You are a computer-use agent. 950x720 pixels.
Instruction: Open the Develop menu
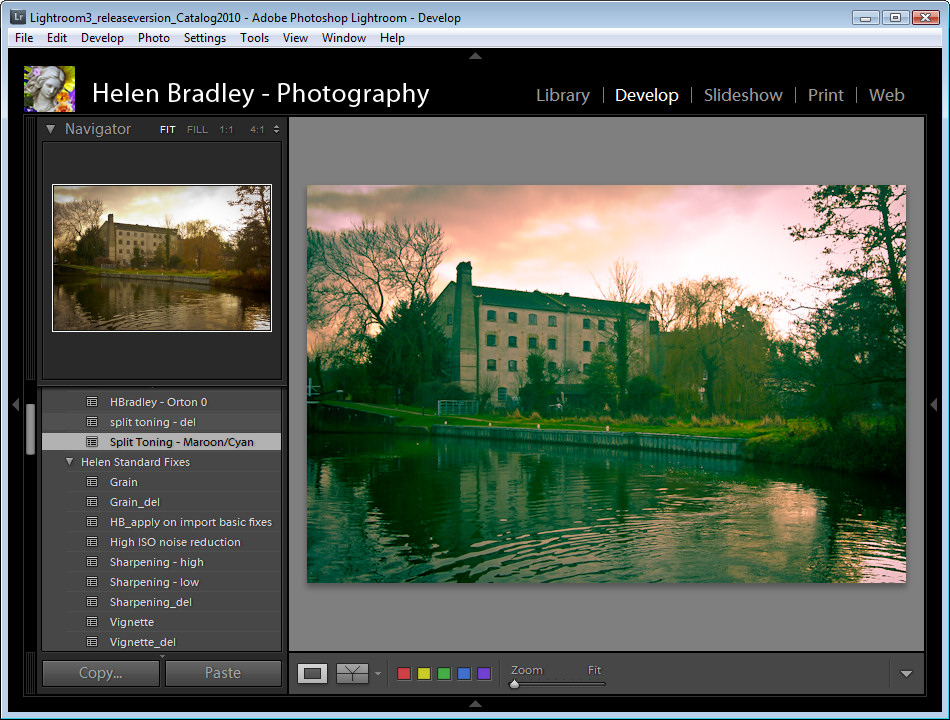point(102,38)
